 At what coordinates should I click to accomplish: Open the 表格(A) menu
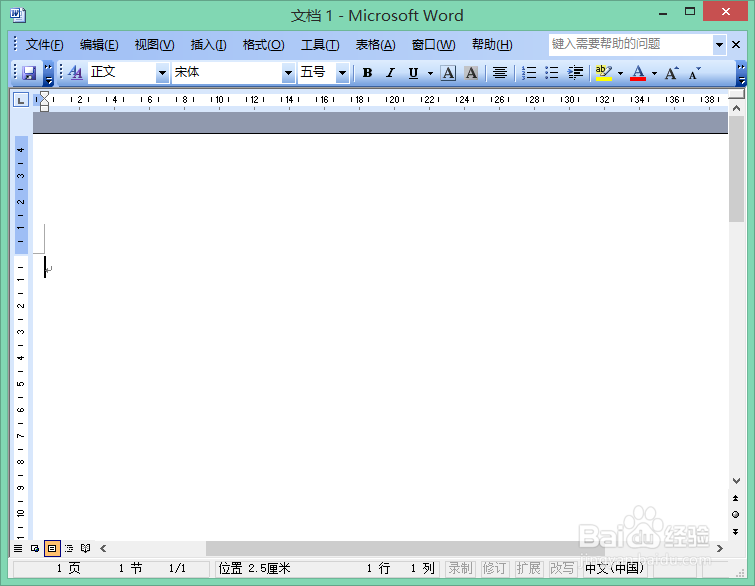click(x=376, y=45)
